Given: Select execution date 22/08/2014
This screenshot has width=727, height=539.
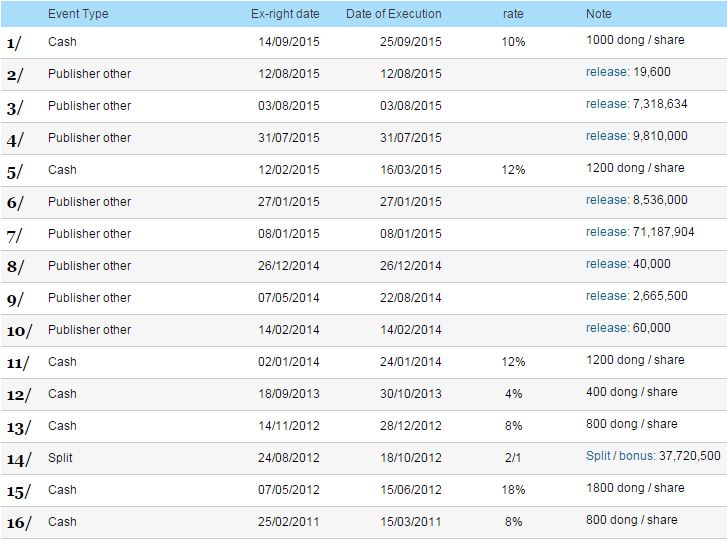Looking at the screenshot, I should [x=411, y=298].
